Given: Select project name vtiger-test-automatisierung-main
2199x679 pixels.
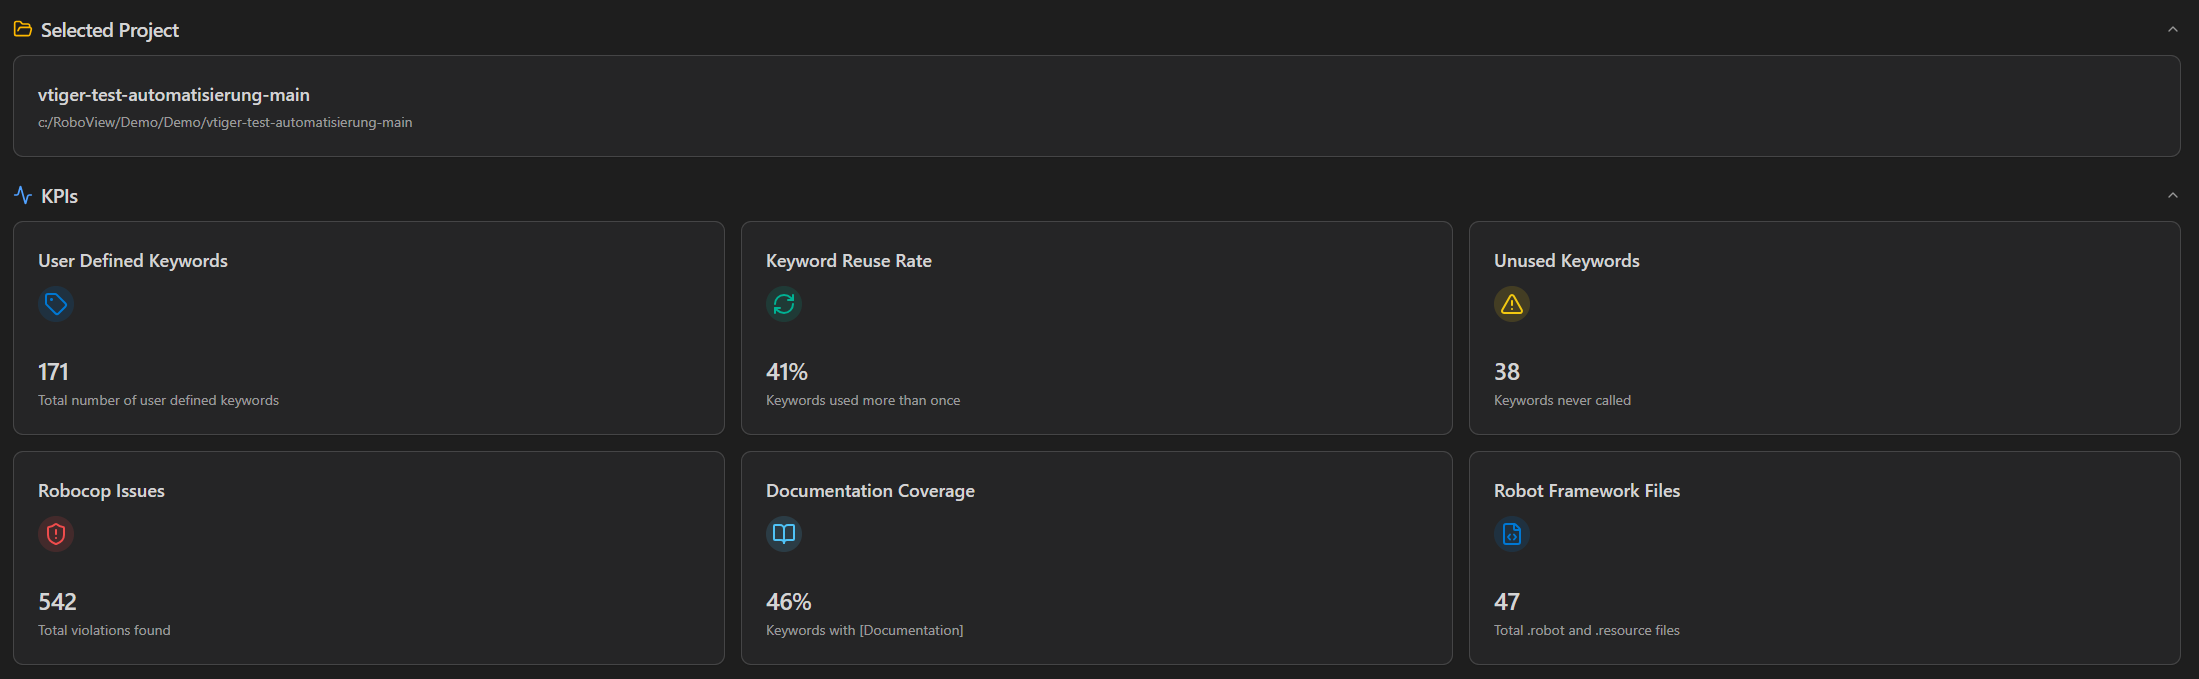Looking at the screenshot, I should click(174, 95).
